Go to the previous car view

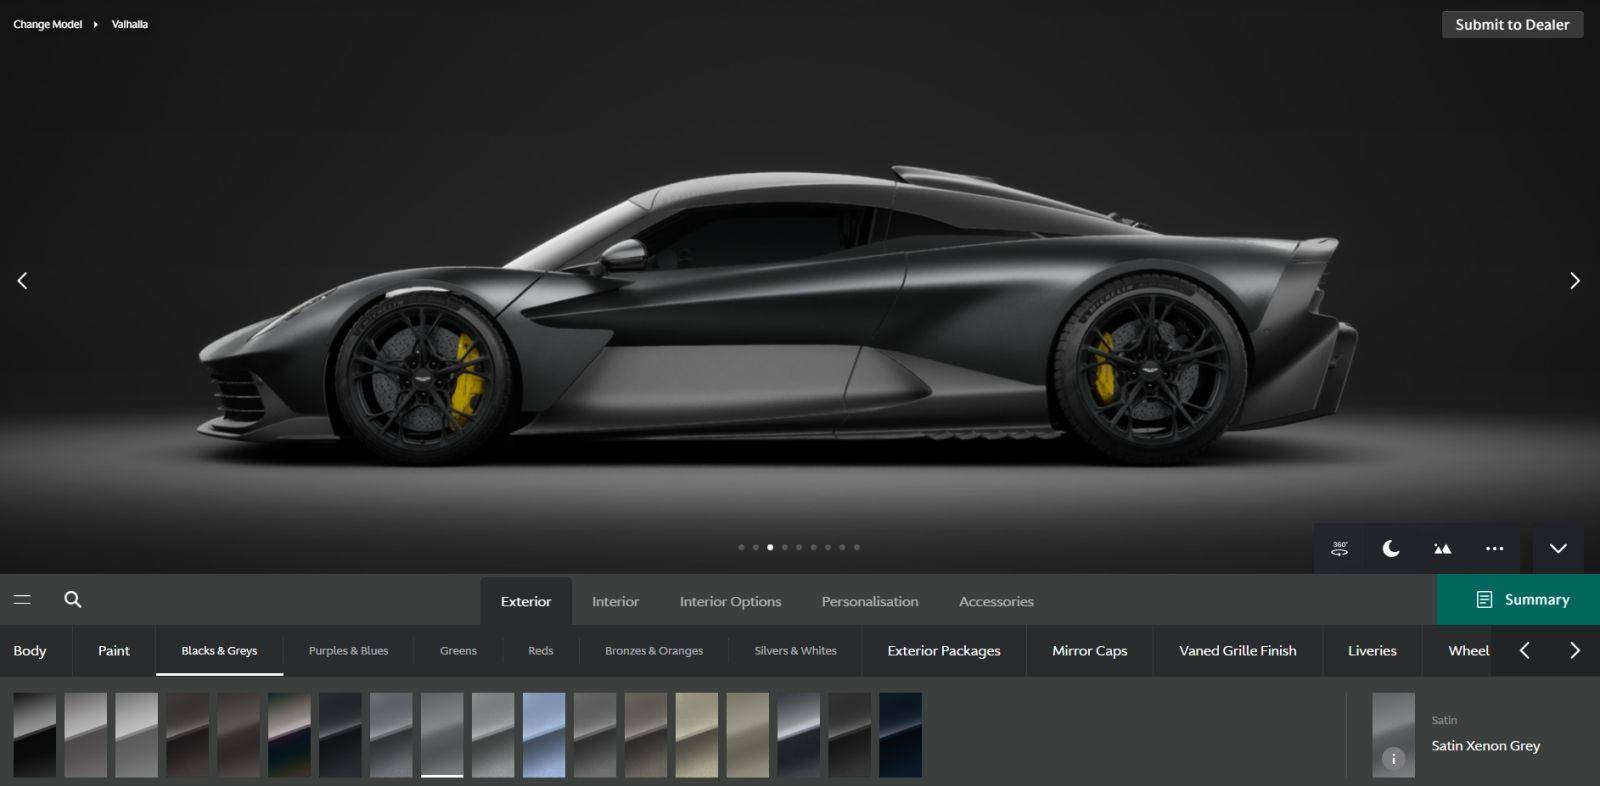point(23,281)
